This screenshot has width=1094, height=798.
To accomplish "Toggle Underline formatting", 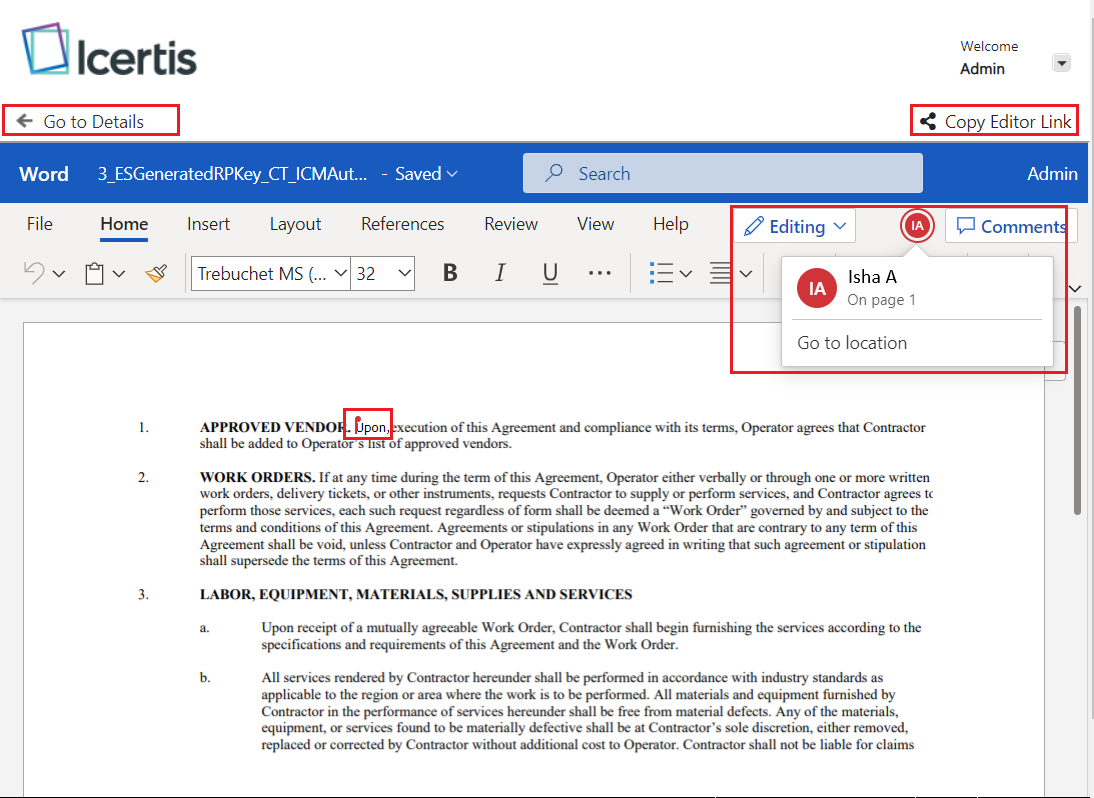I will click(550, 273).
